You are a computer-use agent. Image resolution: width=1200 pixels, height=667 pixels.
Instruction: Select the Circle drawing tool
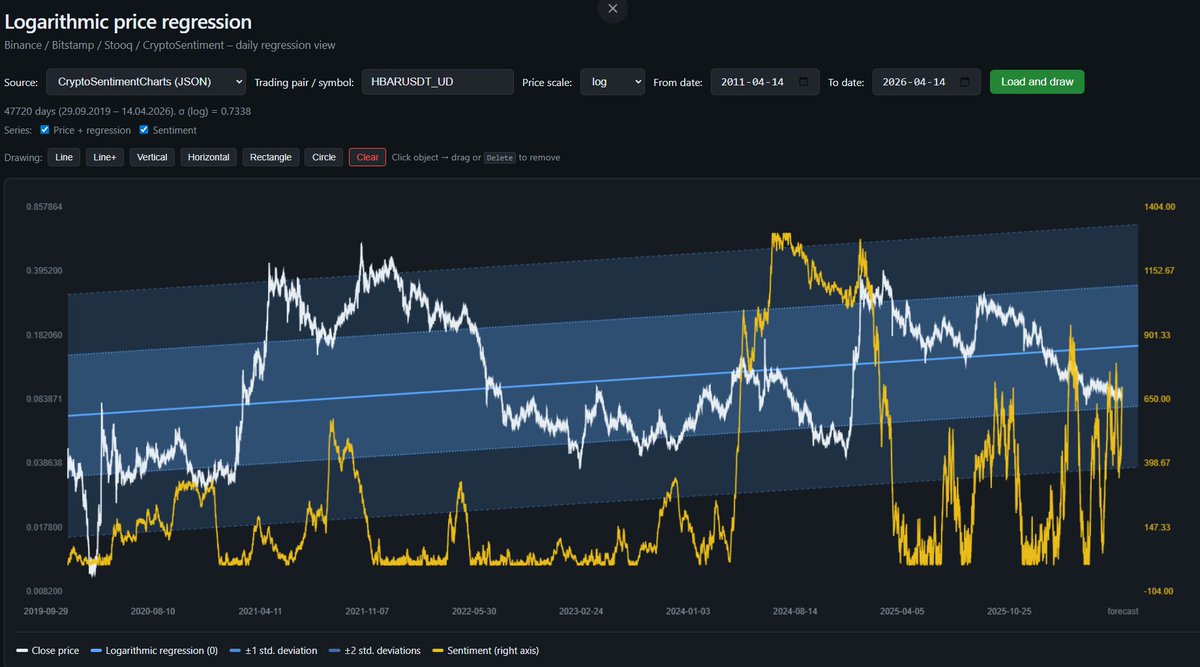[324, 157]
